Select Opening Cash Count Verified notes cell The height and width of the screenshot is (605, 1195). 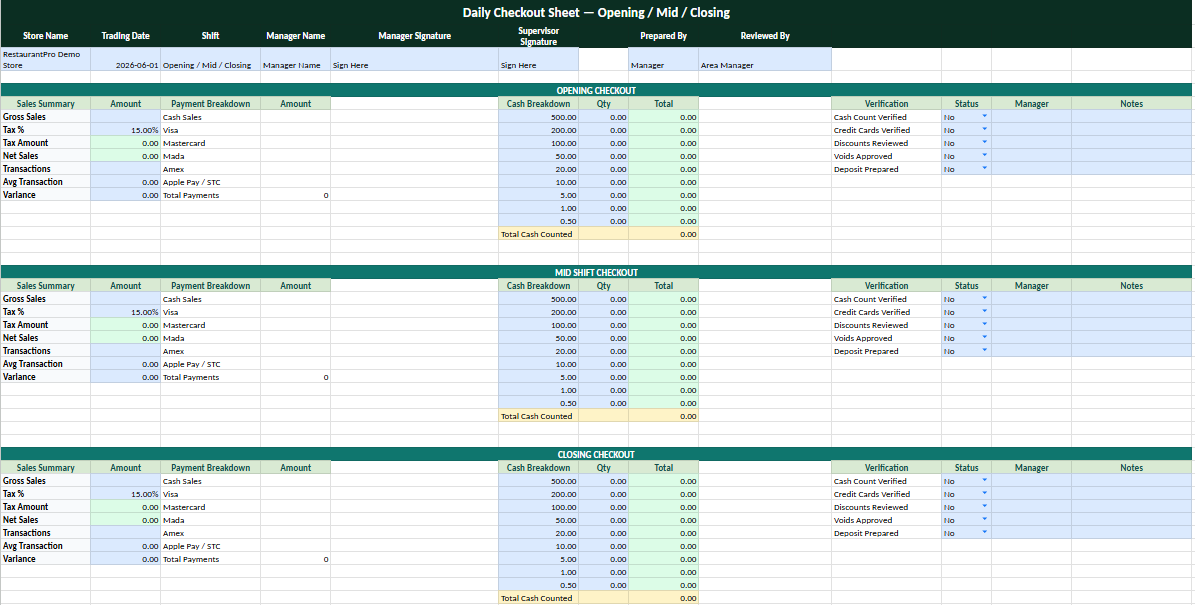(x=1132, y=117)
